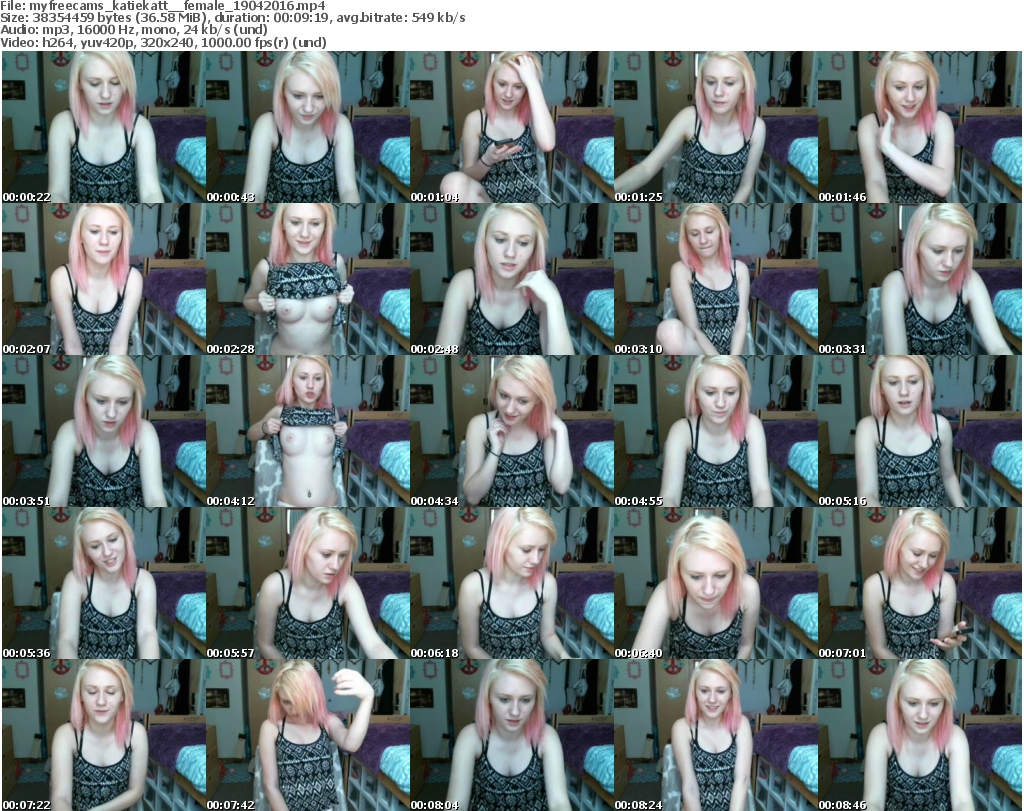Select the Size and duration info line
This screenshot has width=1024, height=811.
233,18
